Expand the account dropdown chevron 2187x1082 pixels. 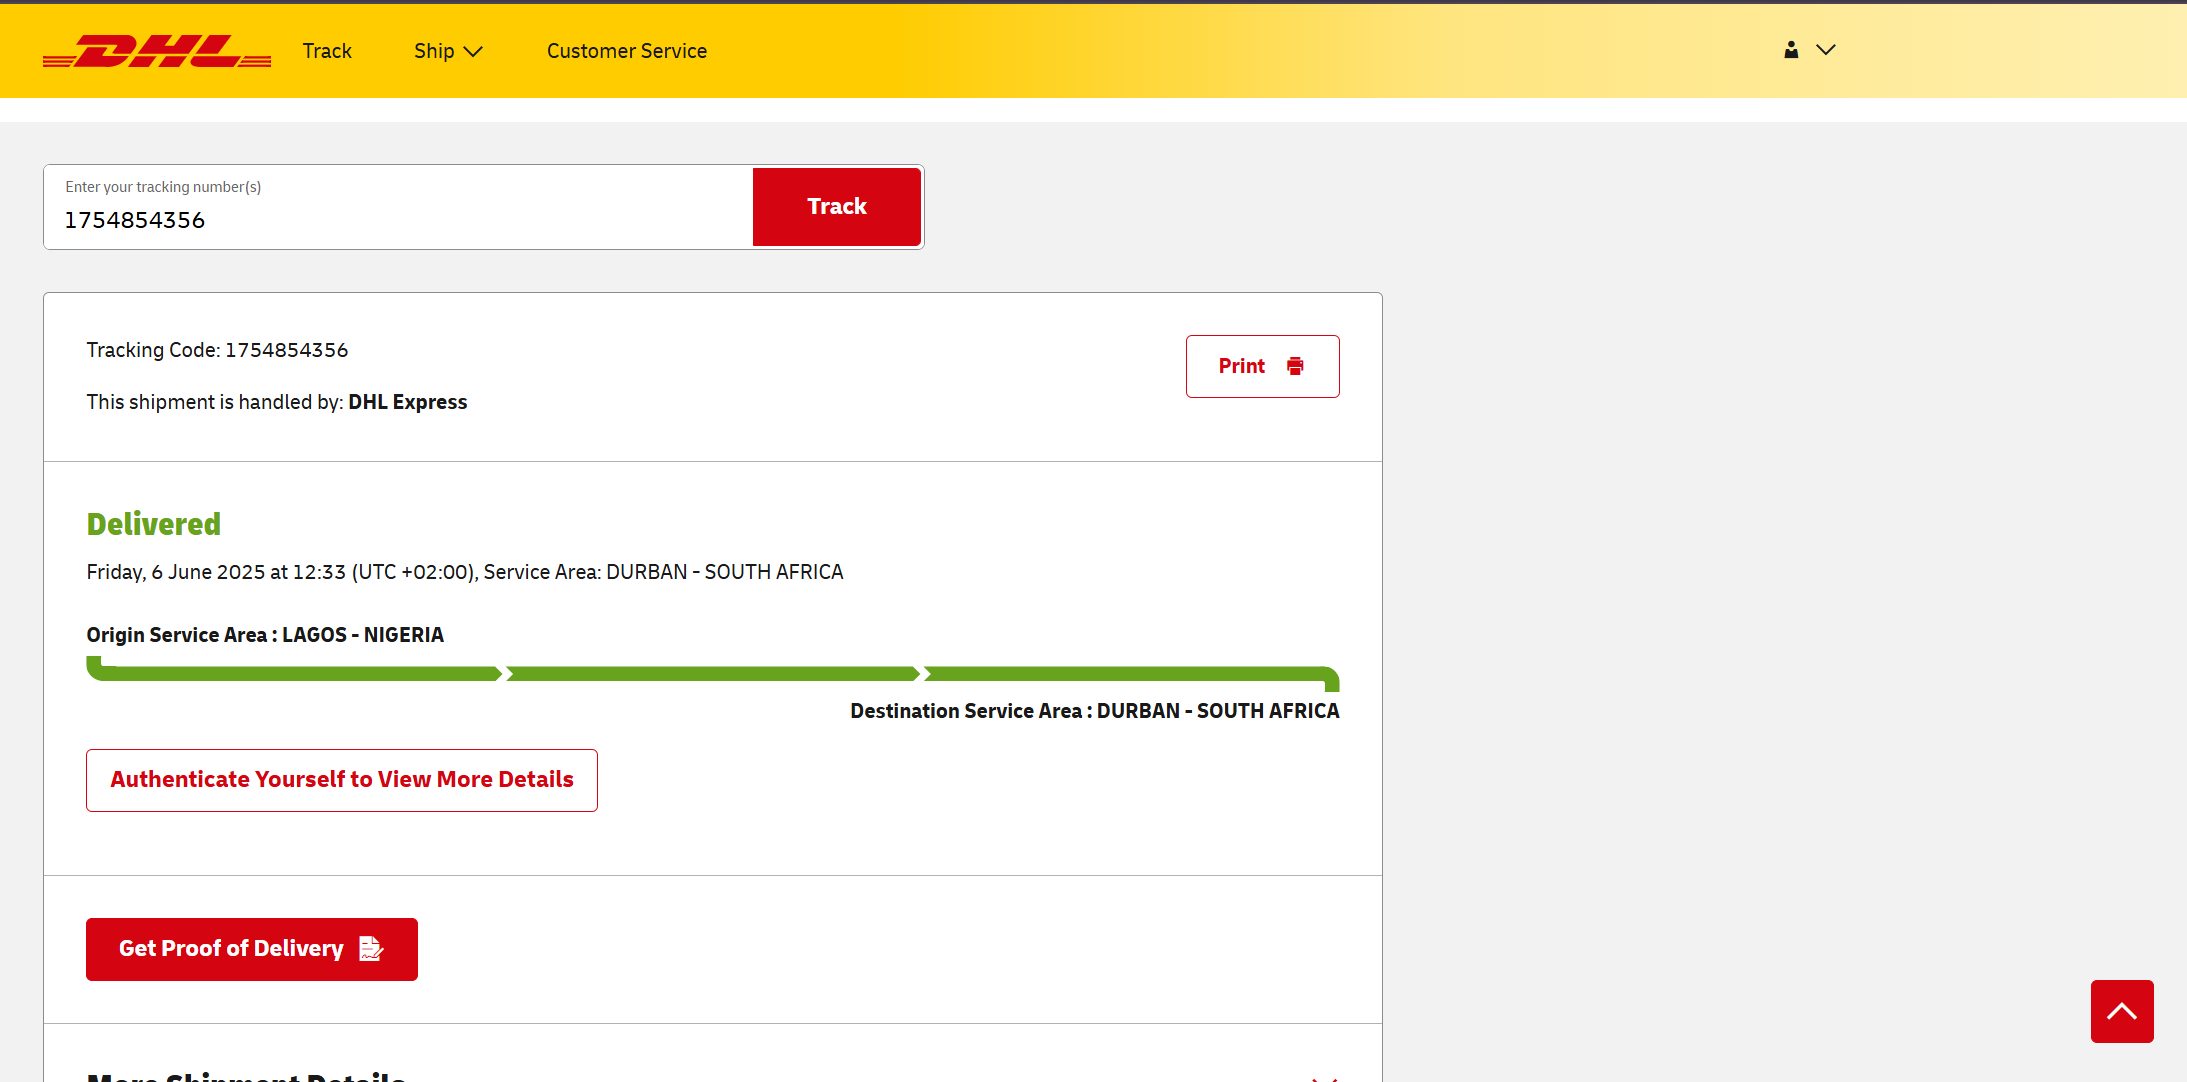[x=1826, y=50]
